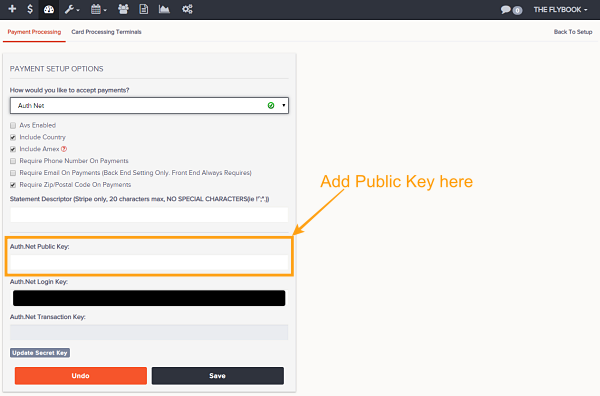Open the gears settings icon

click(x=187, y=9)
